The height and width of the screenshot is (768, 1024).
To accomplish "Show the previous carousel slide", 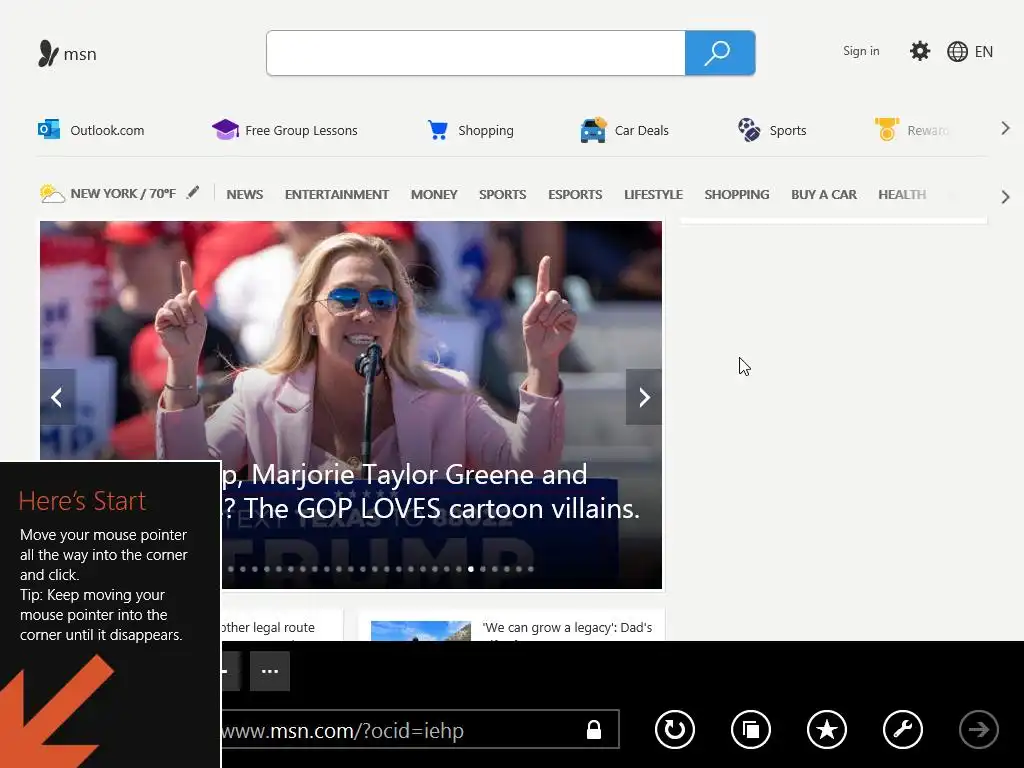I will coord(57,397).
